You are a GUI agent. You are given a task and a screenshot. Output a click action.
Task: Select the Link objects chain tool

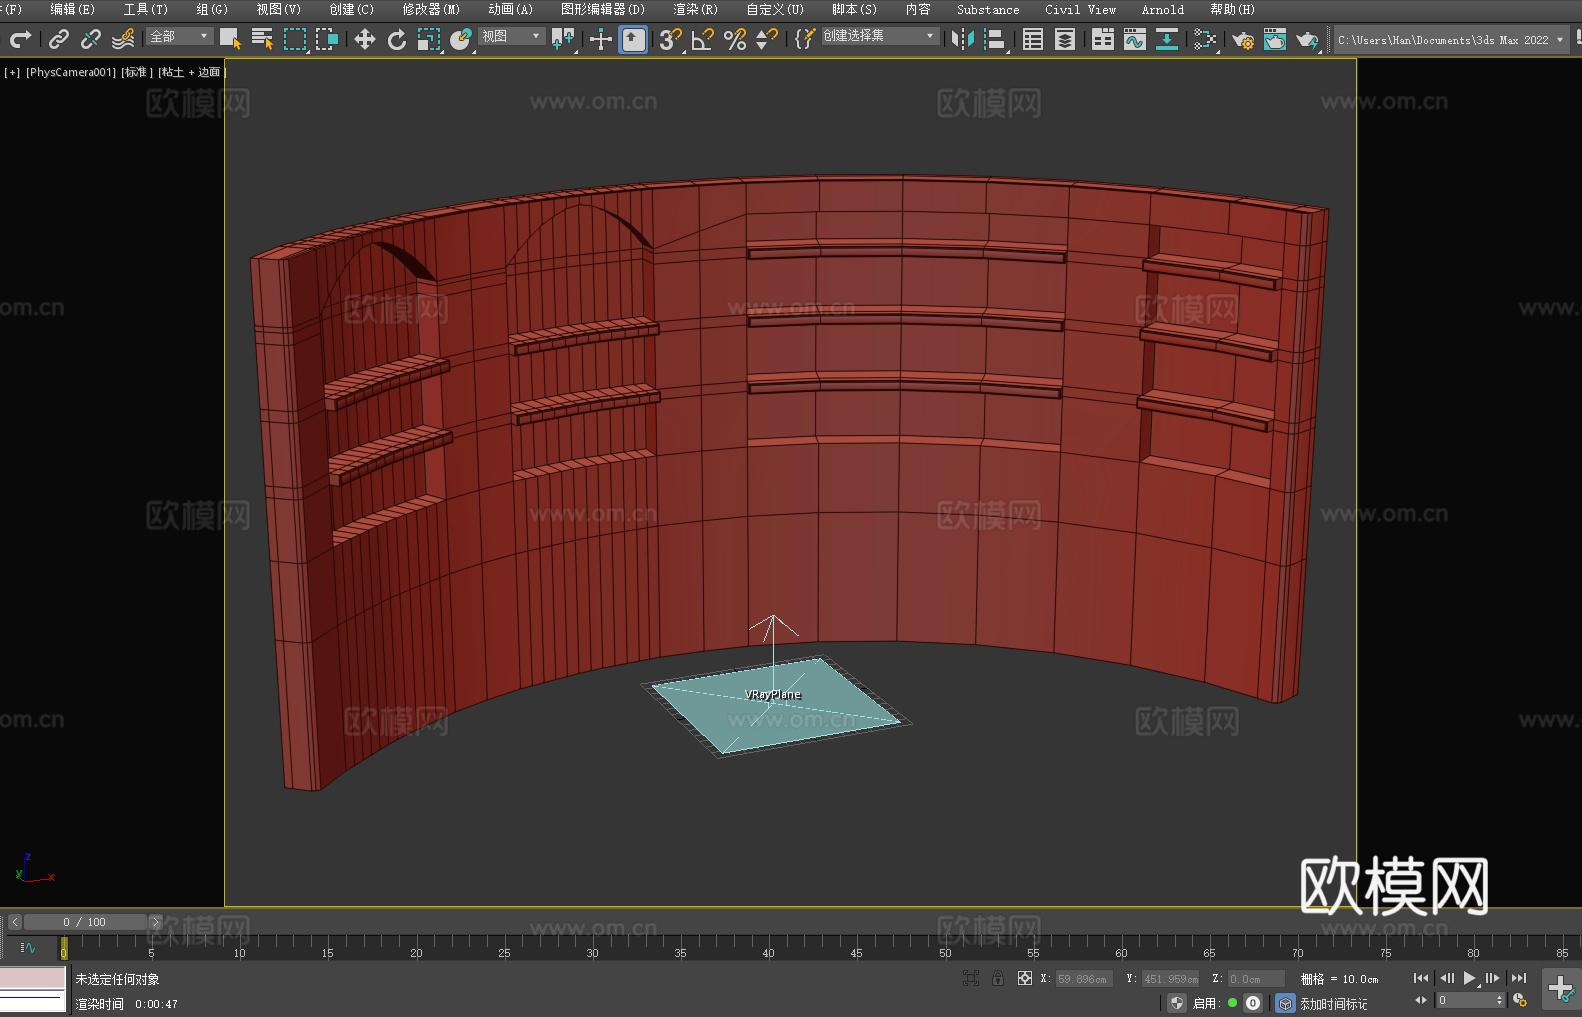[59, 39]
